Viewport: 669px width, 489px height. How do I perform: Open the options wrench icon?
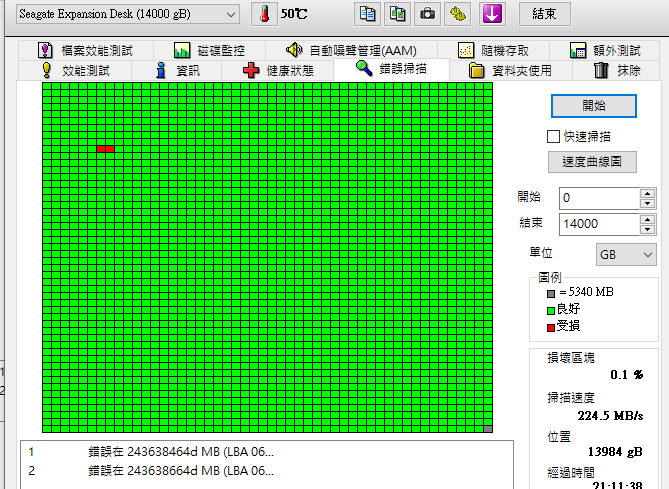[x=457, y=14]
